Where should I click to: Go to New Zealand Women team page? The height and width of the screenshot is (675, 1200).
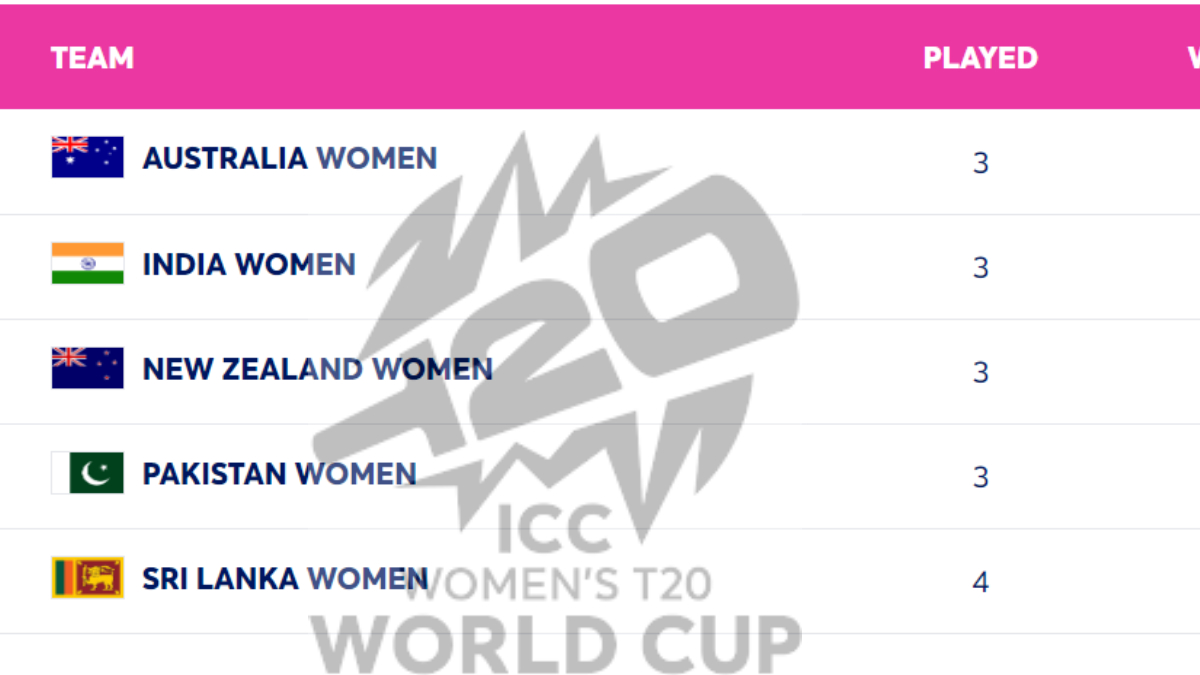tap(317, 369)
